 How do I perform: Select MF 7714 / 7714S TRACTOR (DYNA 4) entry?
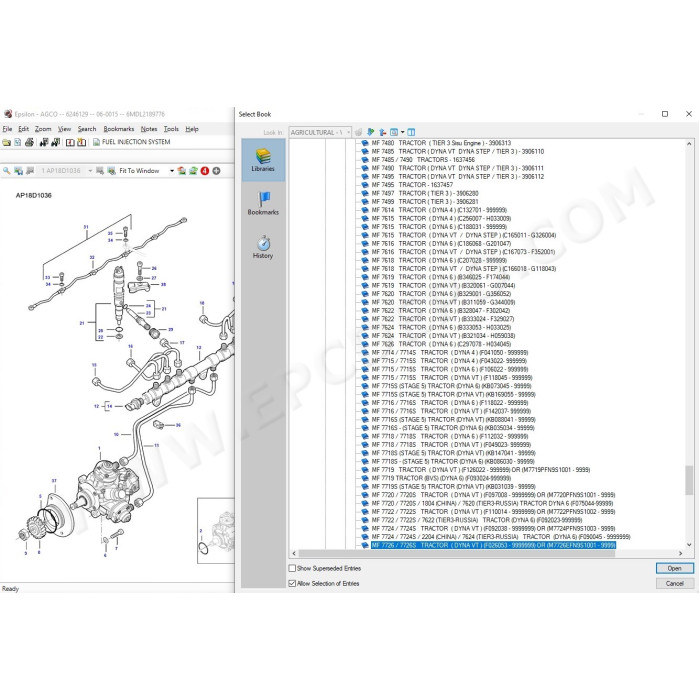pos(450,353)
